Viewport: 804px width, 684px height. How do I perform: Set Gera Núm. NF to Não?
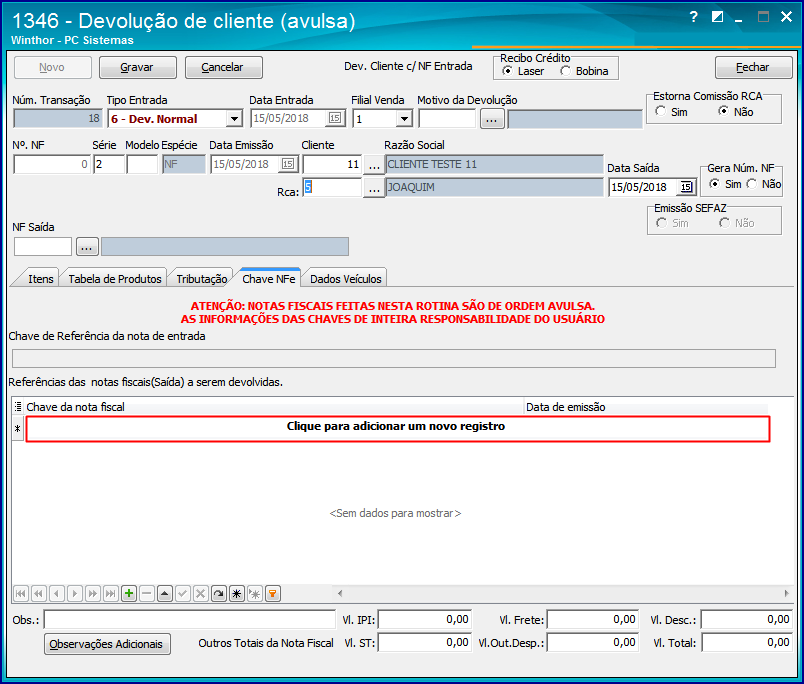tap(752, 184)
